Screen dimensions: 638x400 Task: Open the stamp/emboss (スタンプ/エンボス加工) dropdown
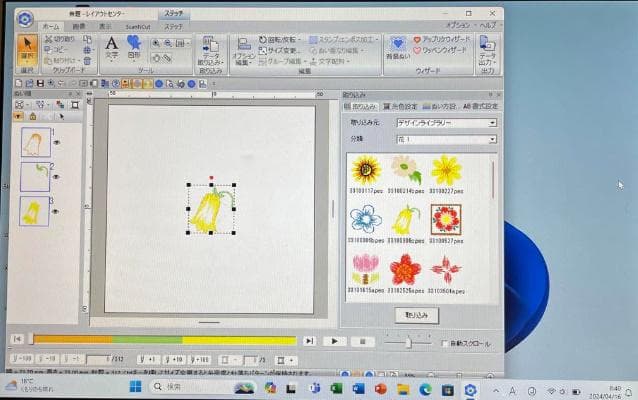click(x=344, y=39)
